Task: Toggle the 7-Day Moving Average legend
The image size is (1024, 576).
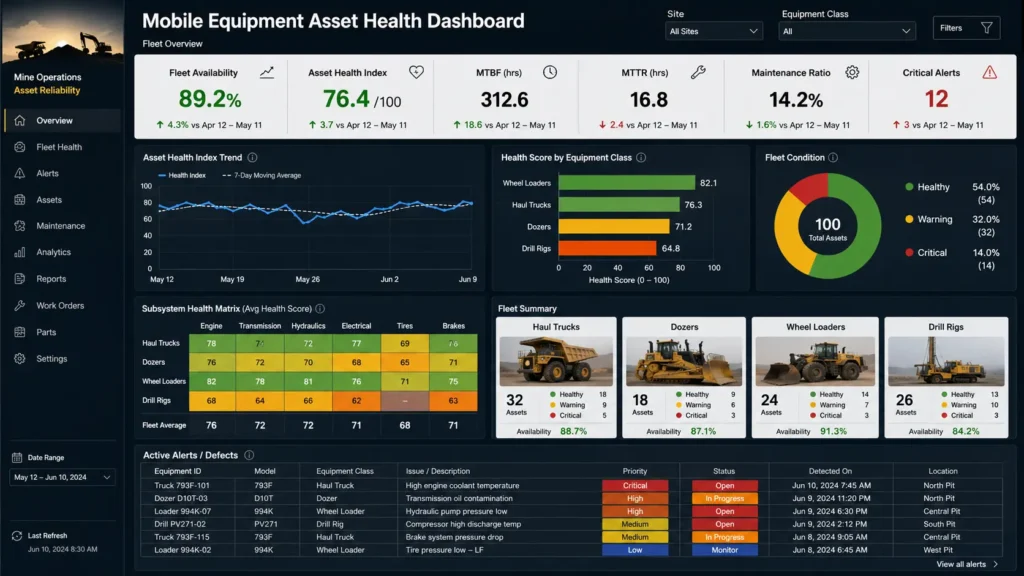Action: tap(262, 175)
